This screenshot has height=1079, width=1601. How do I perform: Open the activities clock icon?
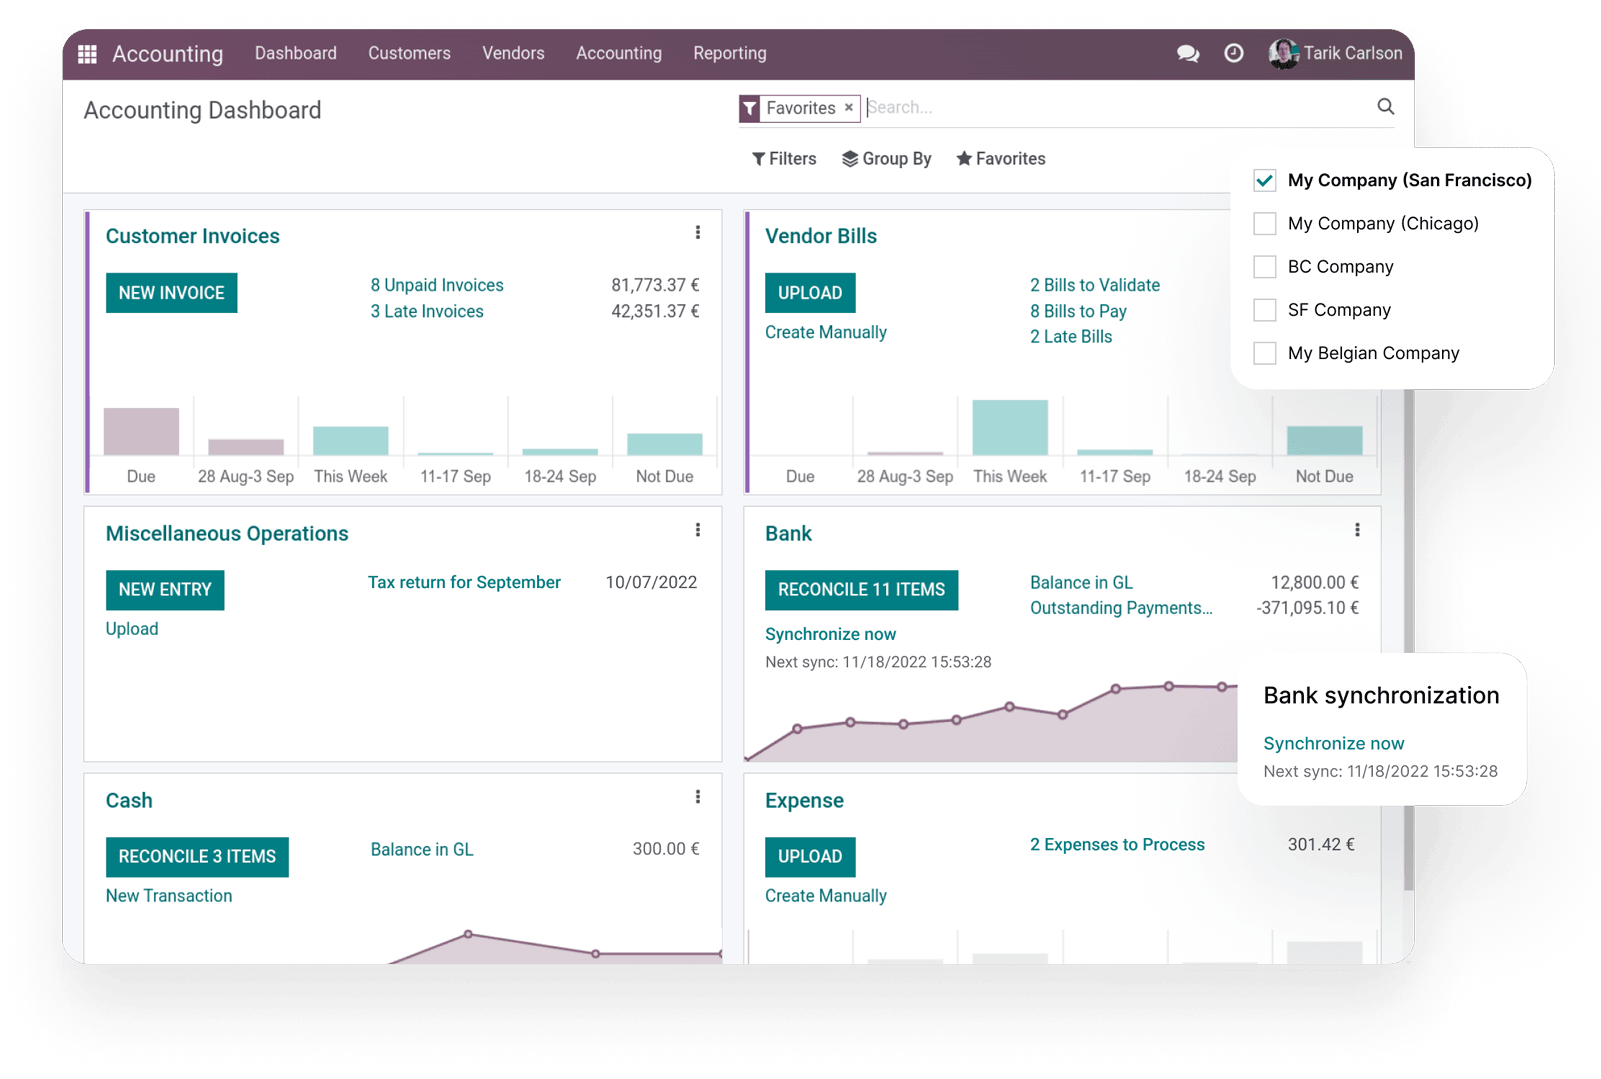[1234, 53]
